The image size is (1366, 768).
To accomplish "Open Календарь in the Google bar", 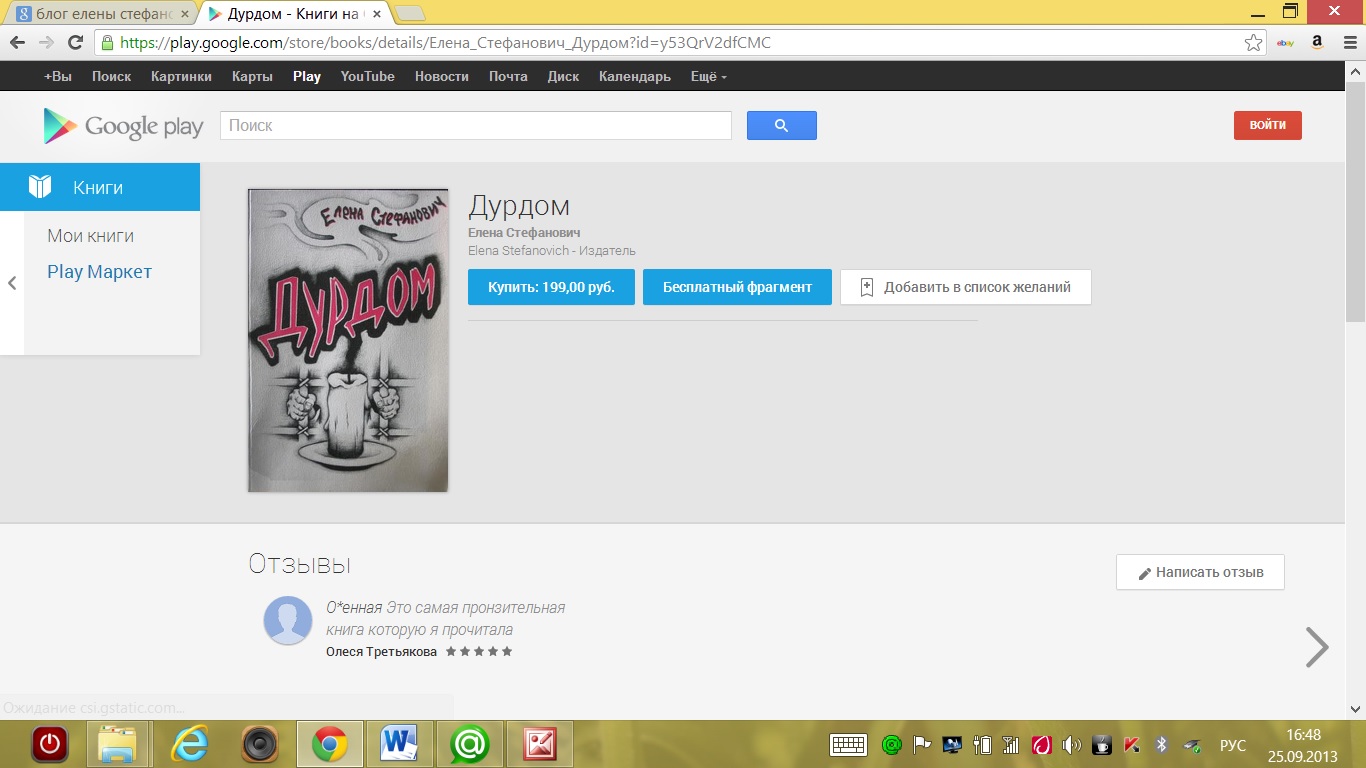I will click(x=634, y=76).
